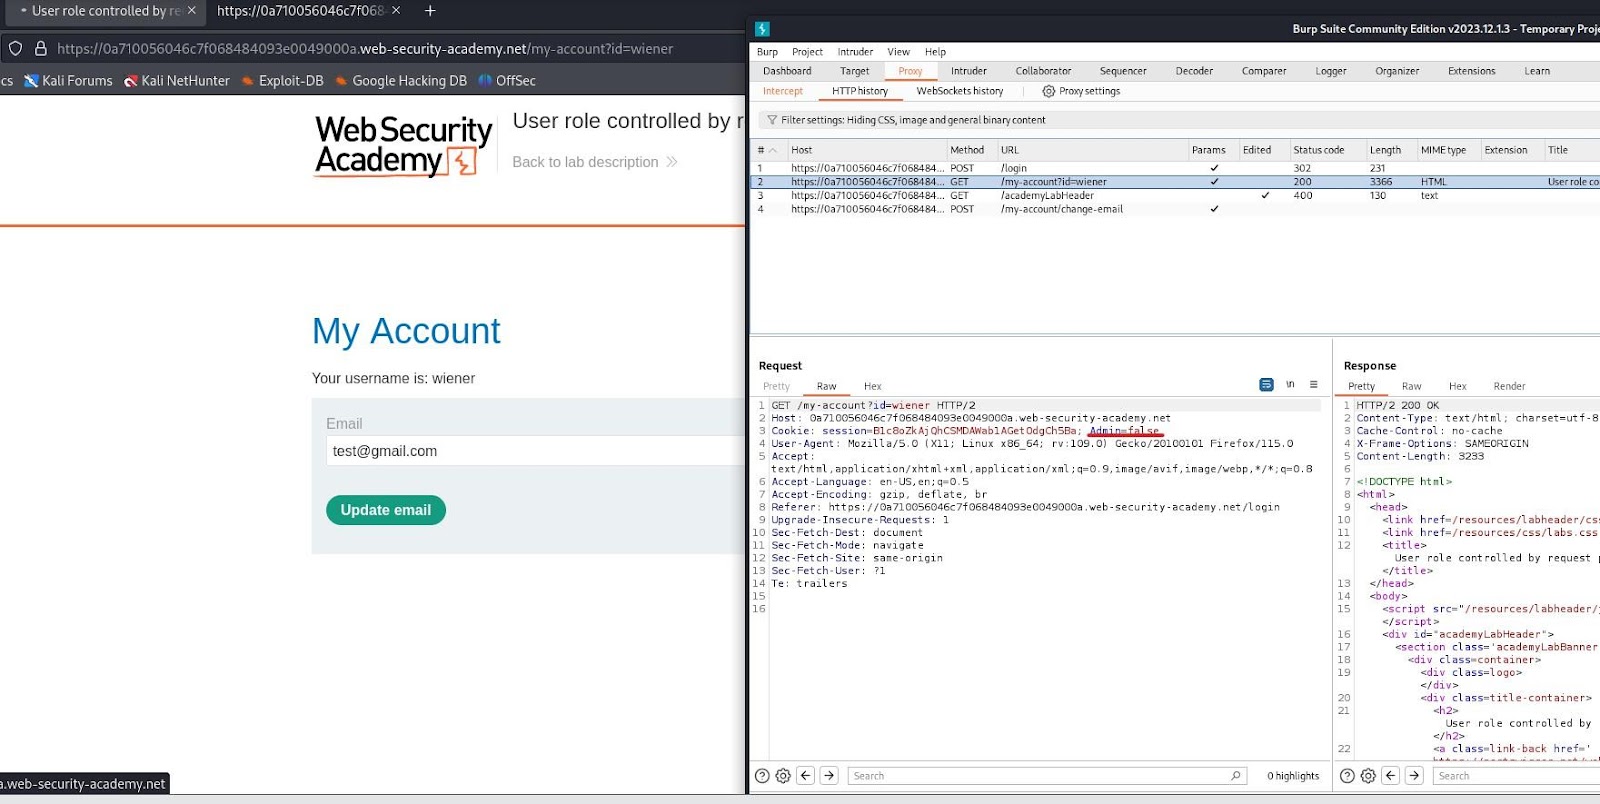Toggle show non-printable characters \n icon

[x=1290, y=385]
